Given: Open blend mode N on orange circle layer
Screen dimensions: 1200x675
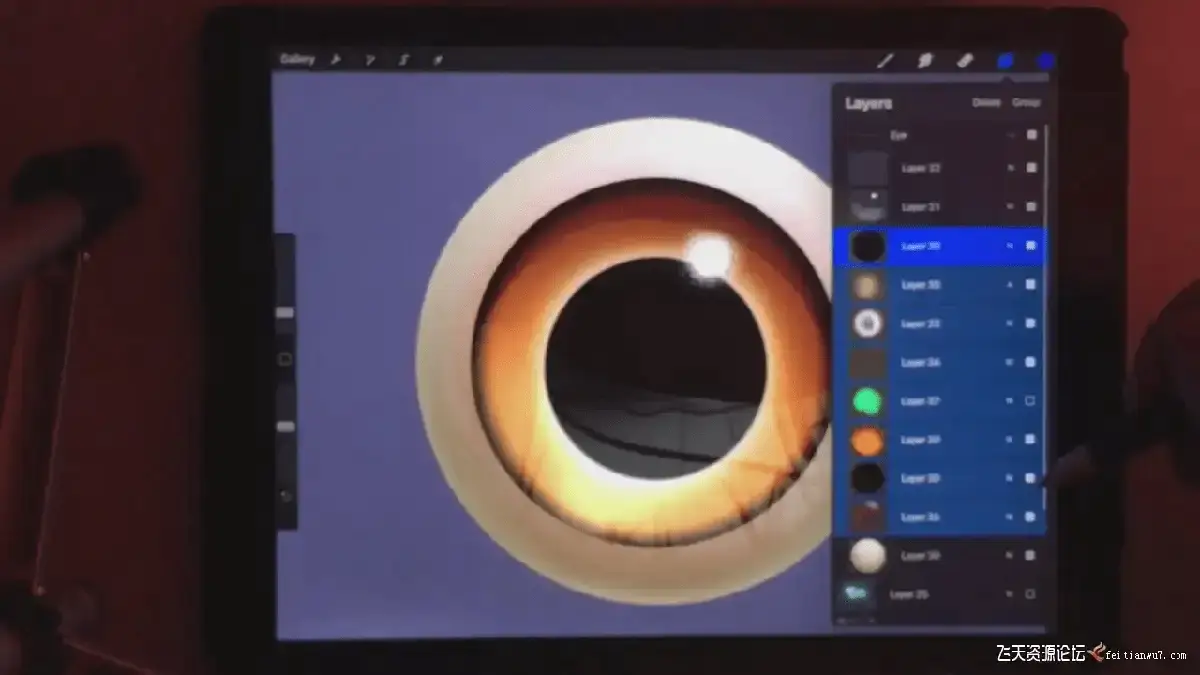Looking at the screenshot, I should (x=1010, y=440).
